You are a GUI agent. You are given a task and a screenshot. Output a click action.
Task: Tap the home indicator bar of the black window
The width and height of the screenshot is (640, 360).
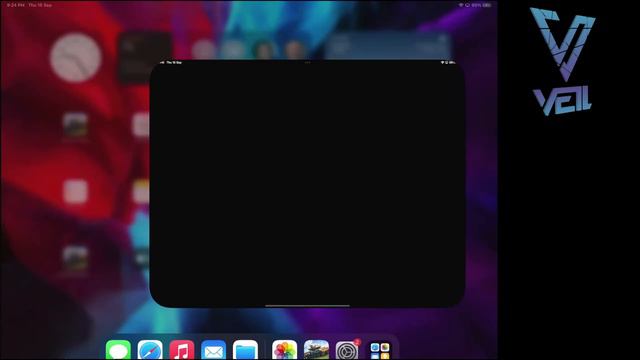[x=307, y=305]
